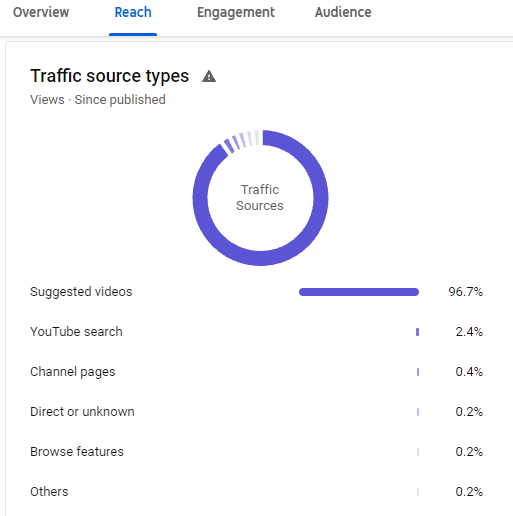The height and width of the screenshot is (516, 513).
Task: Click the Suggested videos progress bar
Action: pos(359,292)
